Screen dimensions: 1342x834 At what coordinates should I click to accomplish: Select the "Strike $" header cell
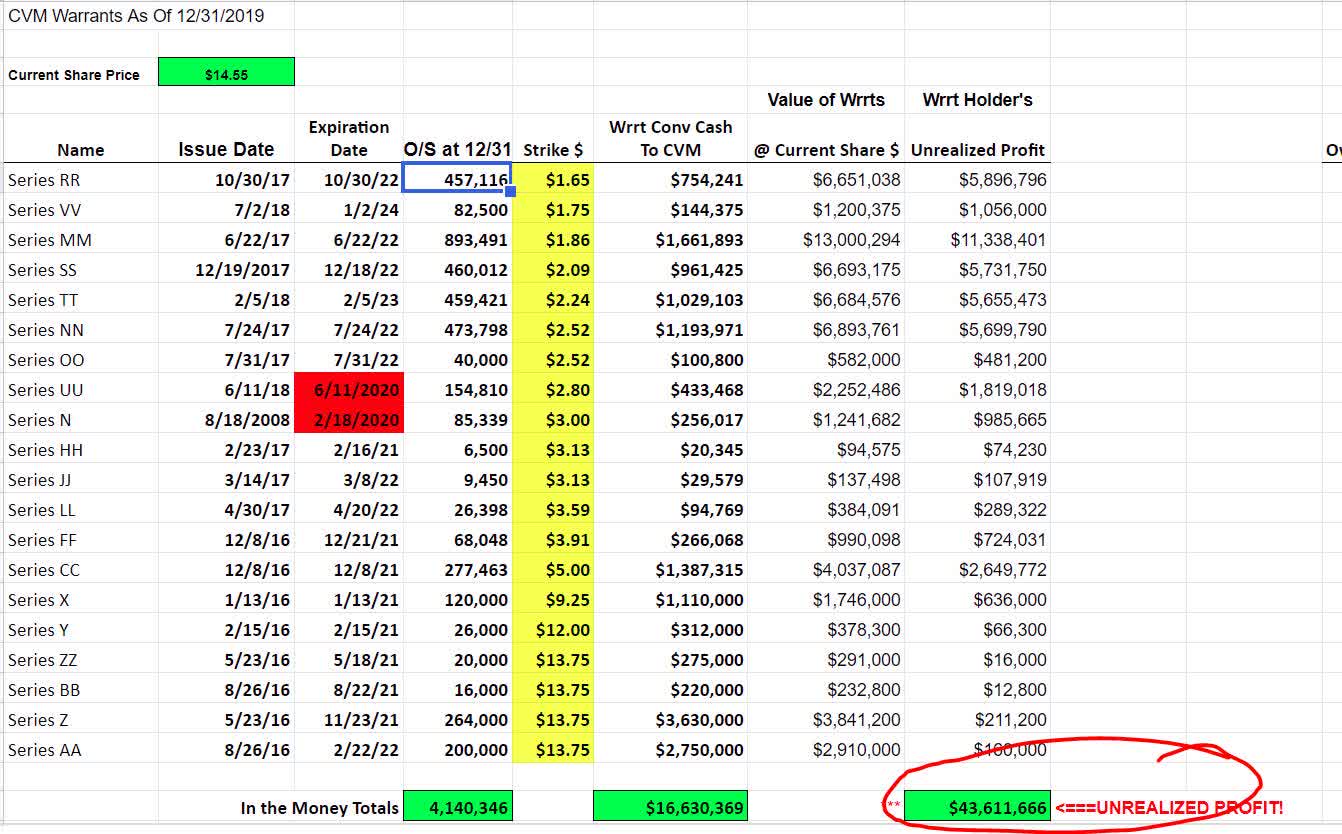(553, 150)
